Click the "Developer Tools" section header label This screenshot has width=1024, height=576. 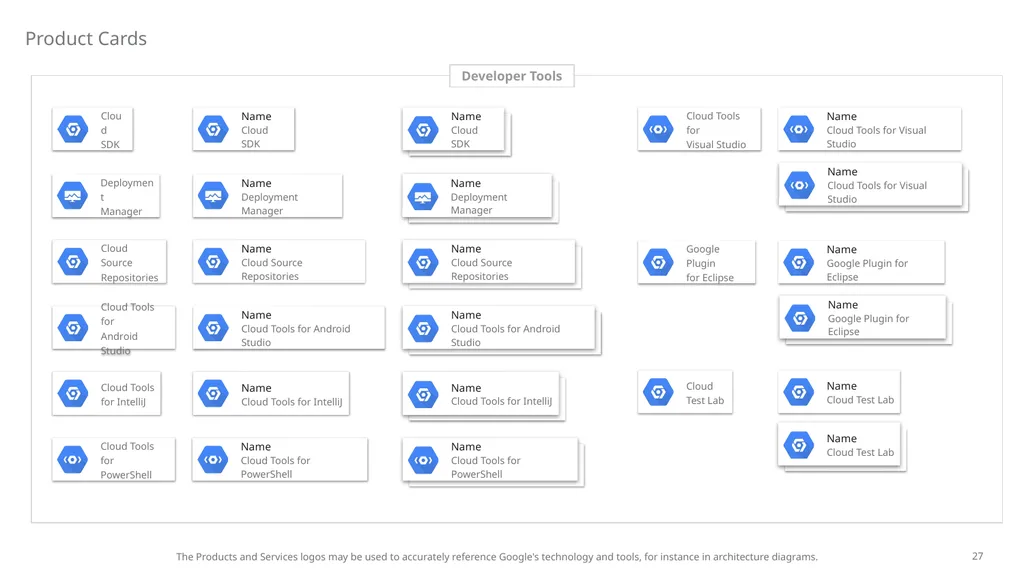point(511,76)
